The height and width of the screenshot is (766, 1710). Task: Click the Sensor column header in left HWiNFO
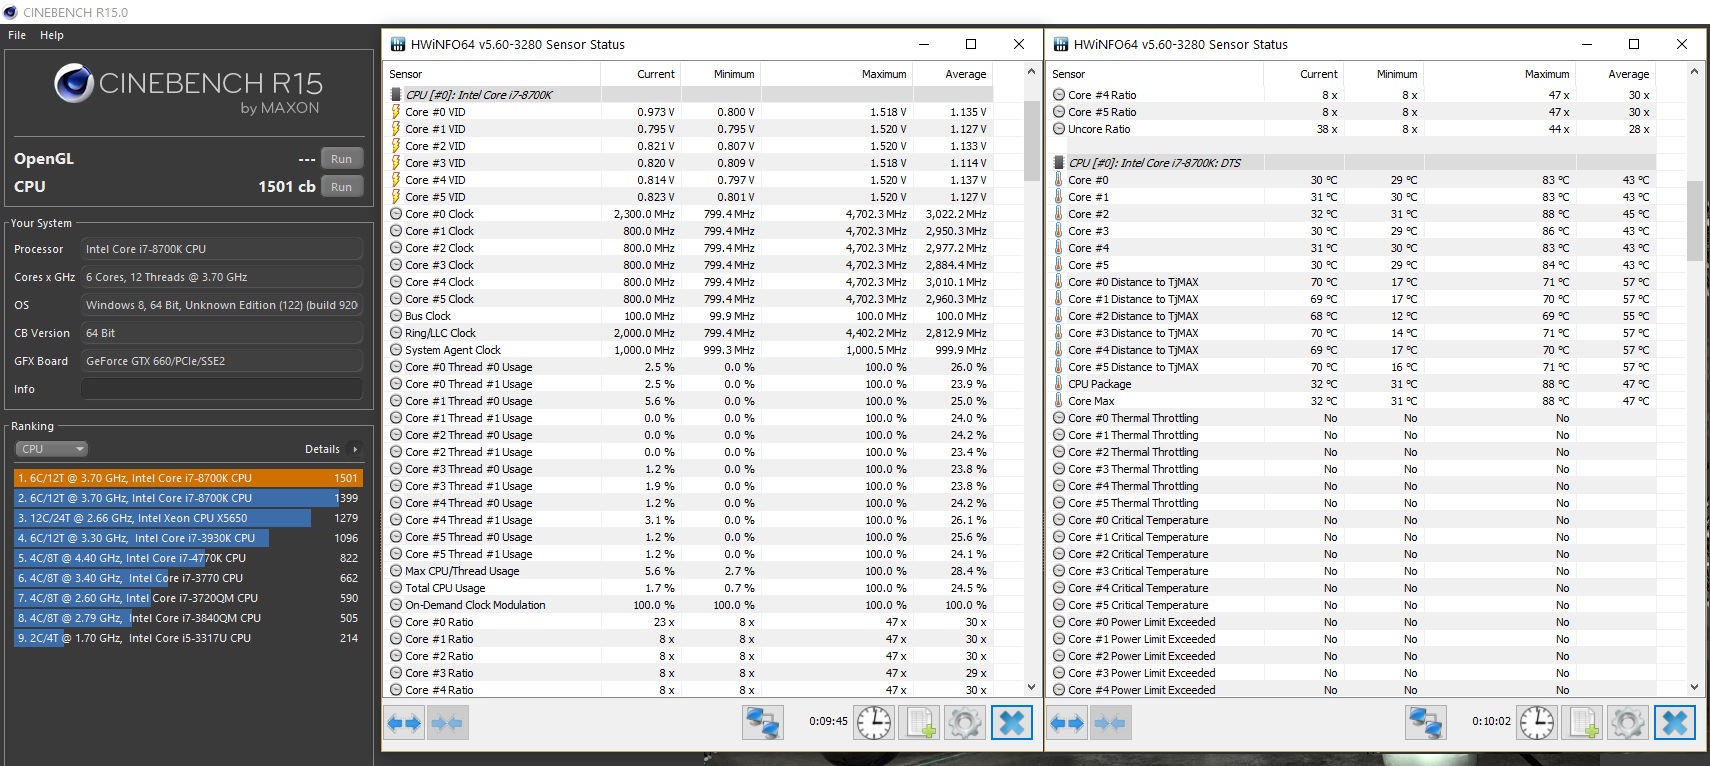click(x=492, y=74)
